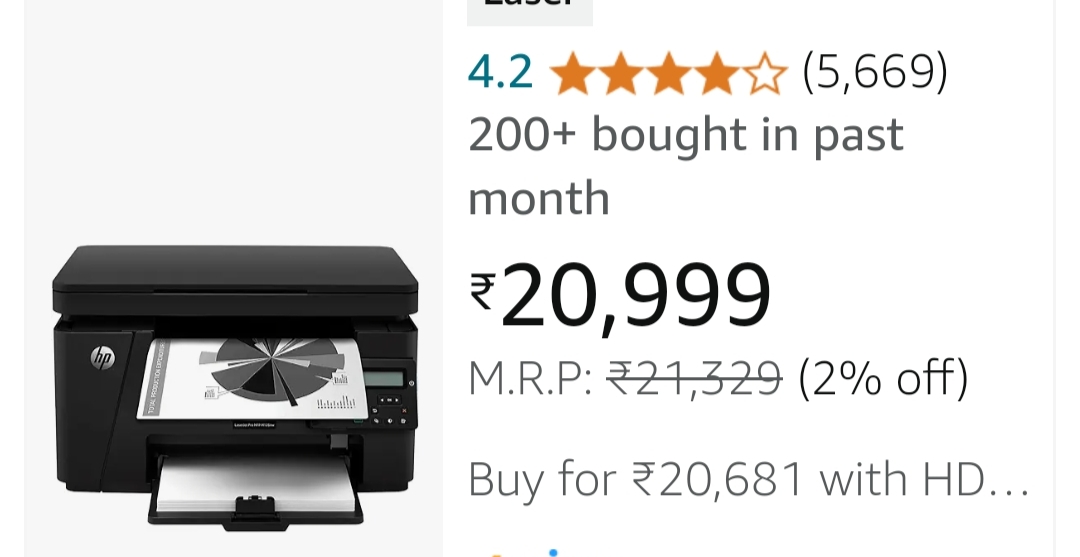Screen dimensions: 1080x557
Task: Click the printer control panel buttons
Action: coord(390,409)
